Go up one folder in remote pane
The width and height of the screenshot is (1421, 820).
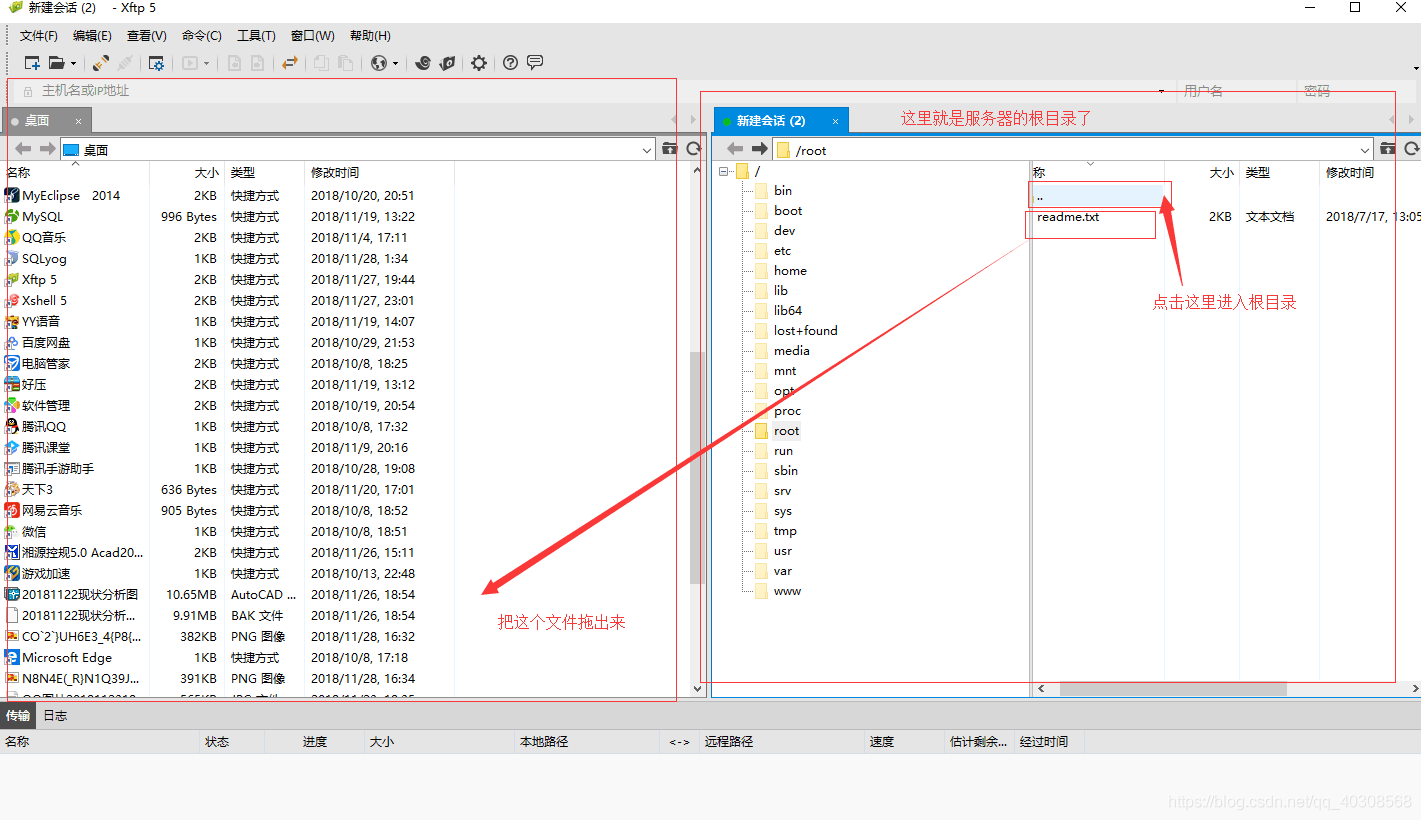tap(1387, 149)
